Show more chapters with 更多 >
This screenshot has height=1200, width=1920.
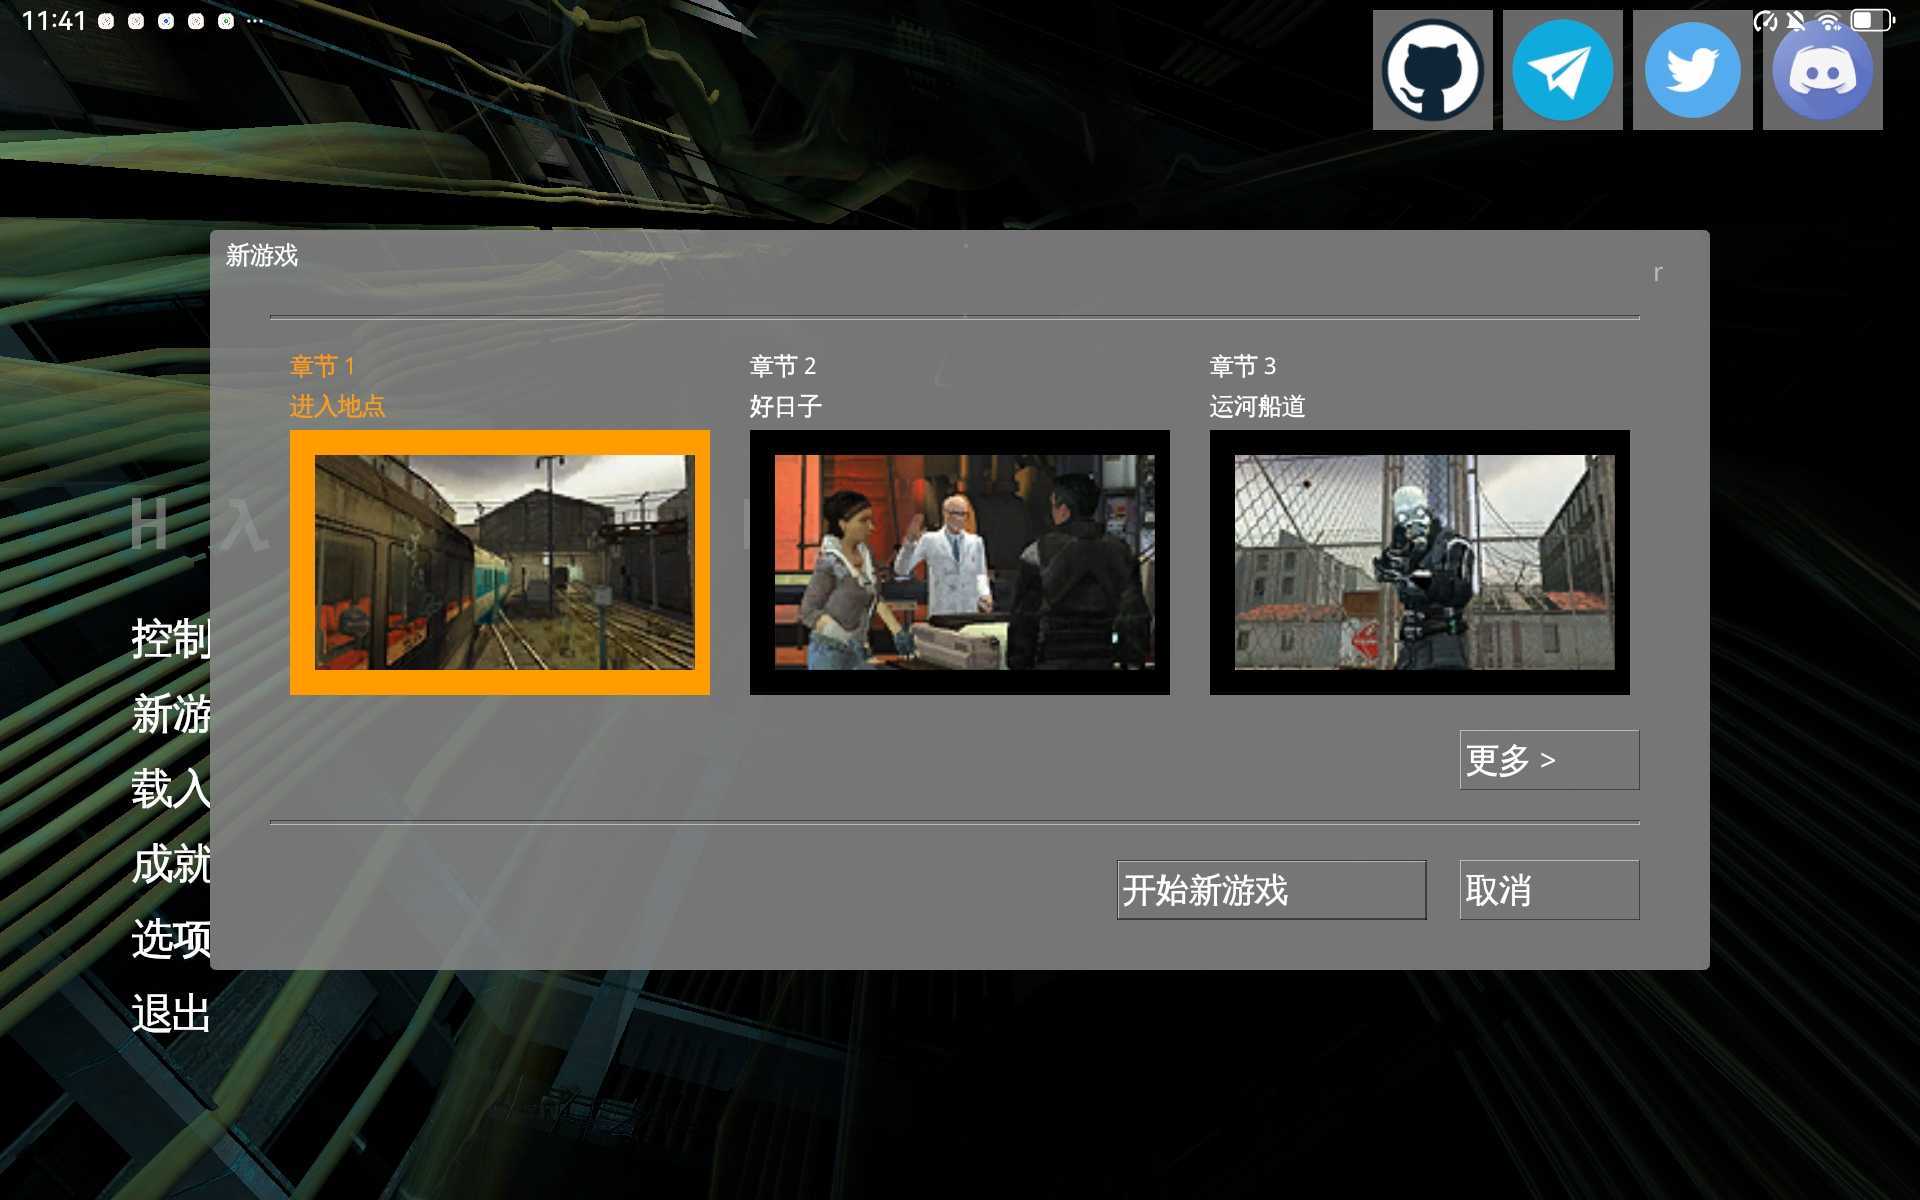[x=1549, y=760]
